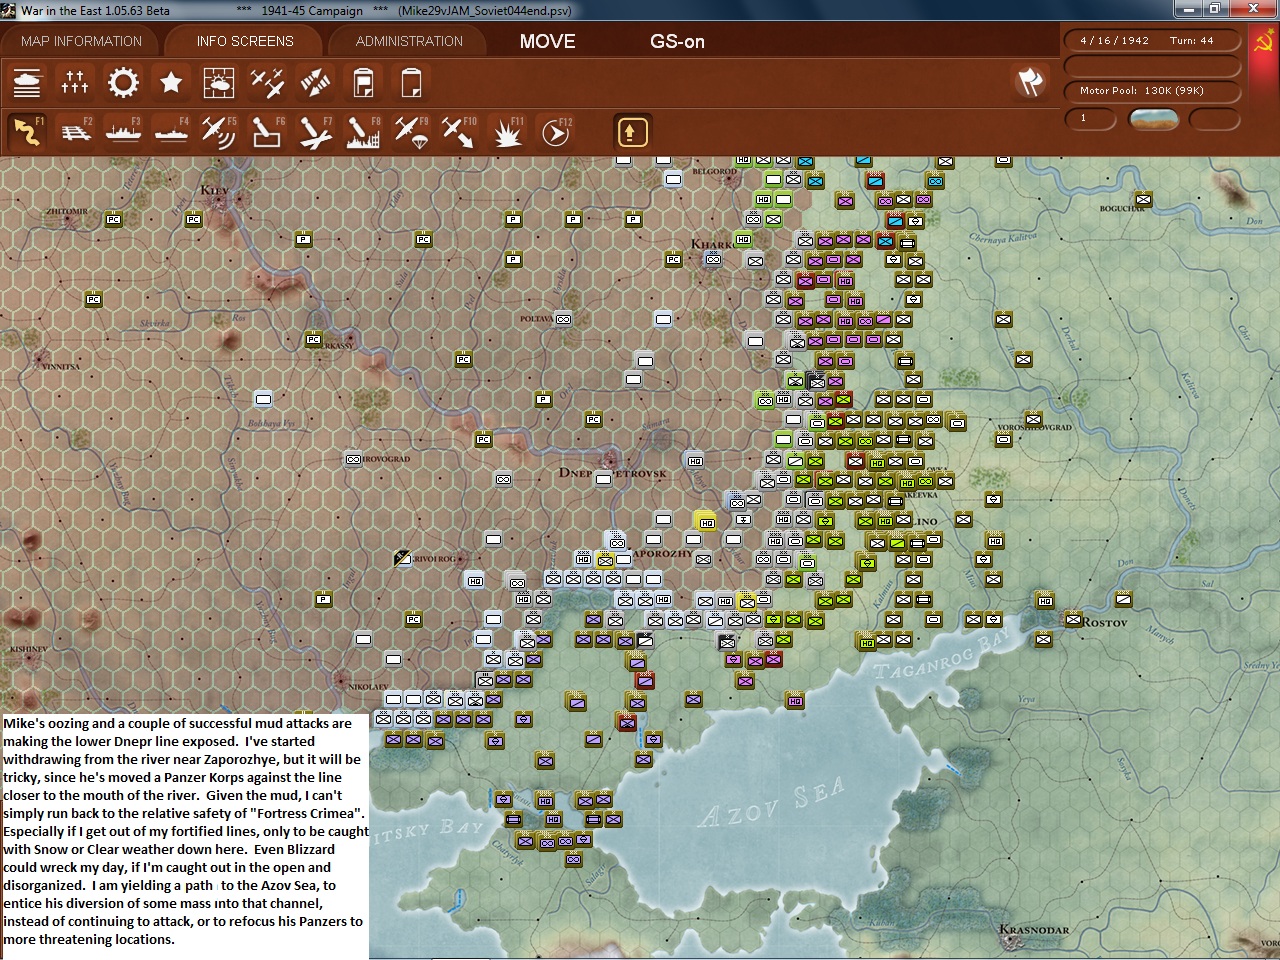Viewport: 1280px width, 960px height.
Task: Select the black-yellow counter at Krivoi Rog
Action: (402, 558)
